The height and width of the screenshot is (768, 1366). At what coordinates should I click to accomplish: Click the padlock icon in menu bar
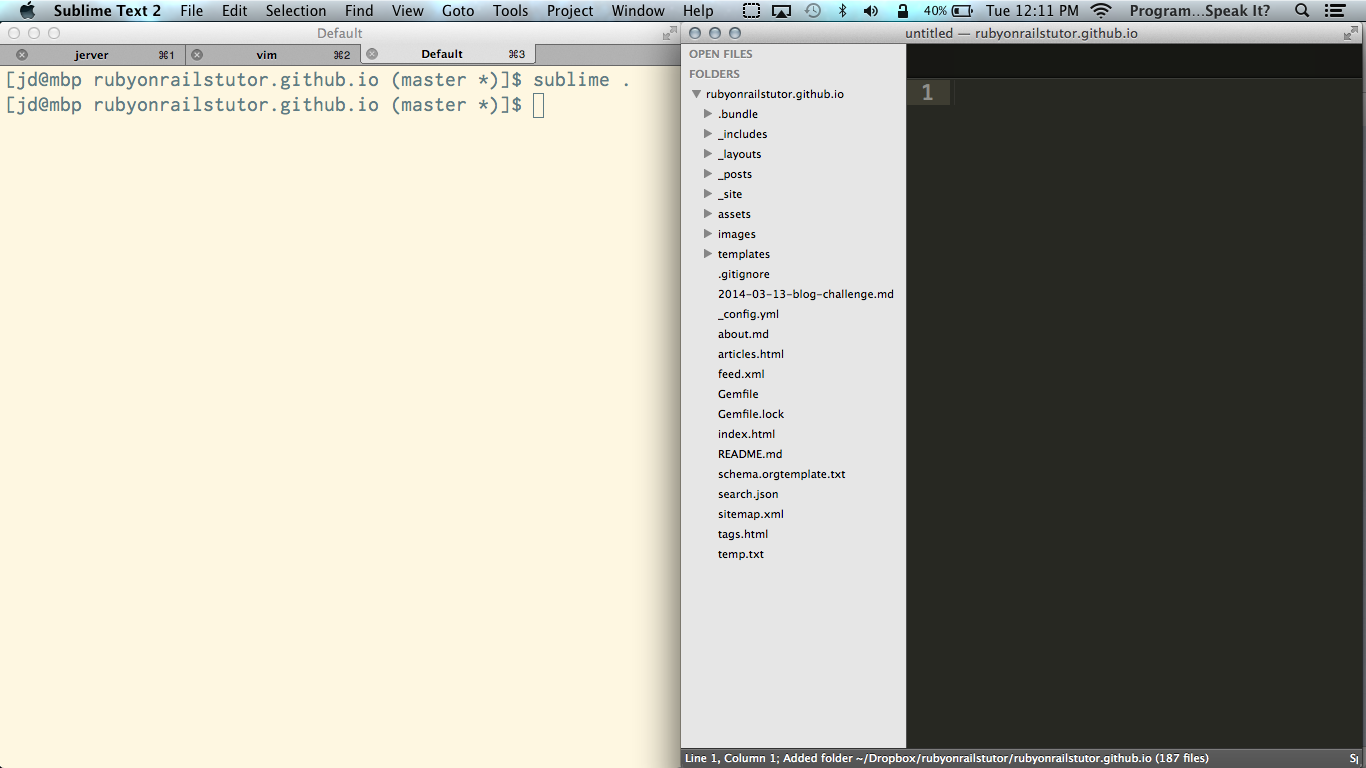click(903, 11)
